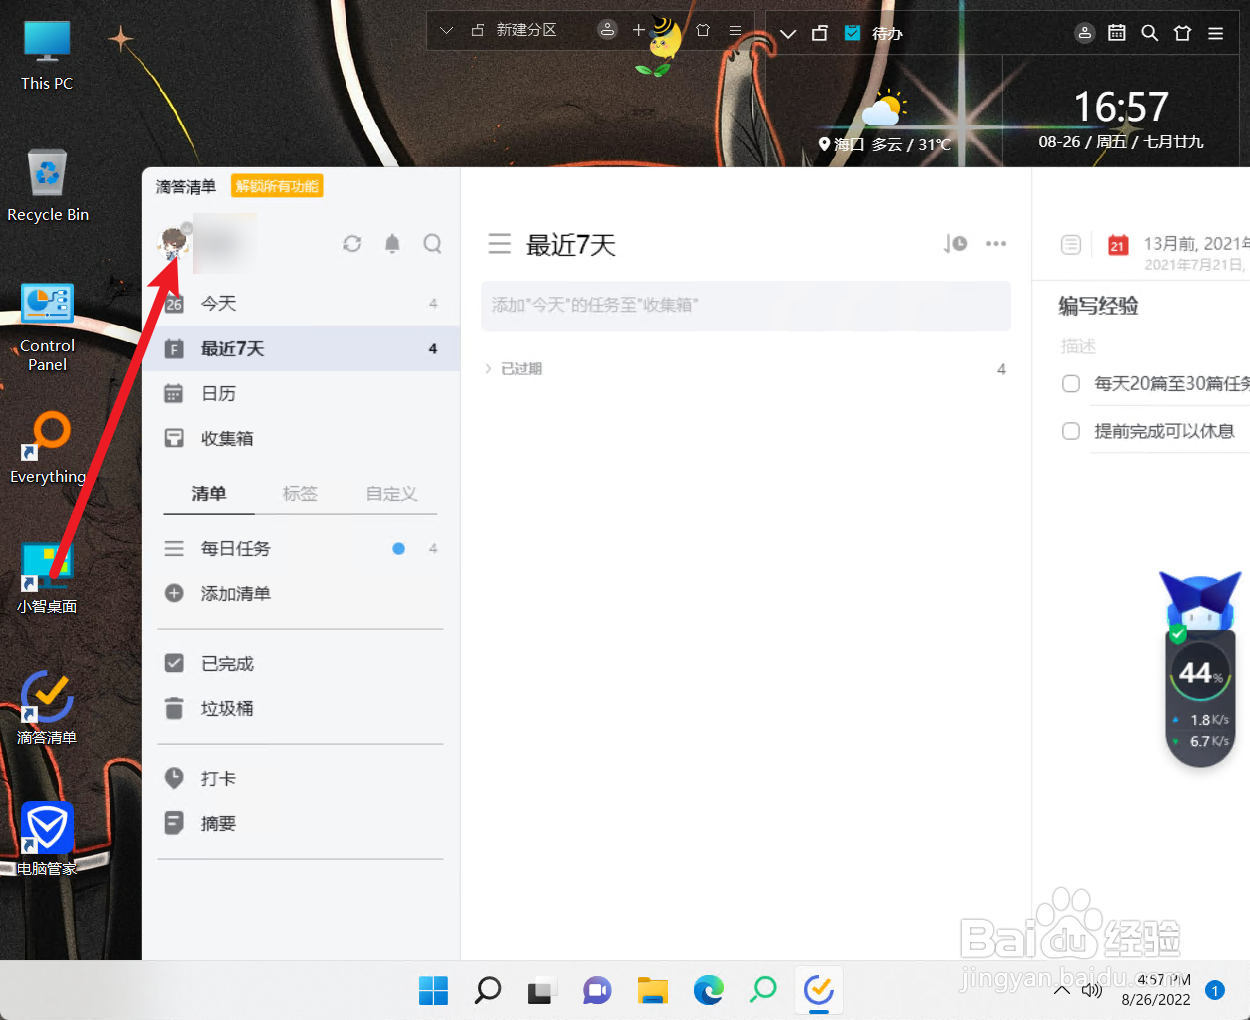Click the search icon in sidebar
The width and height of the screenshot is (1250, 1020).
point(432,243)
